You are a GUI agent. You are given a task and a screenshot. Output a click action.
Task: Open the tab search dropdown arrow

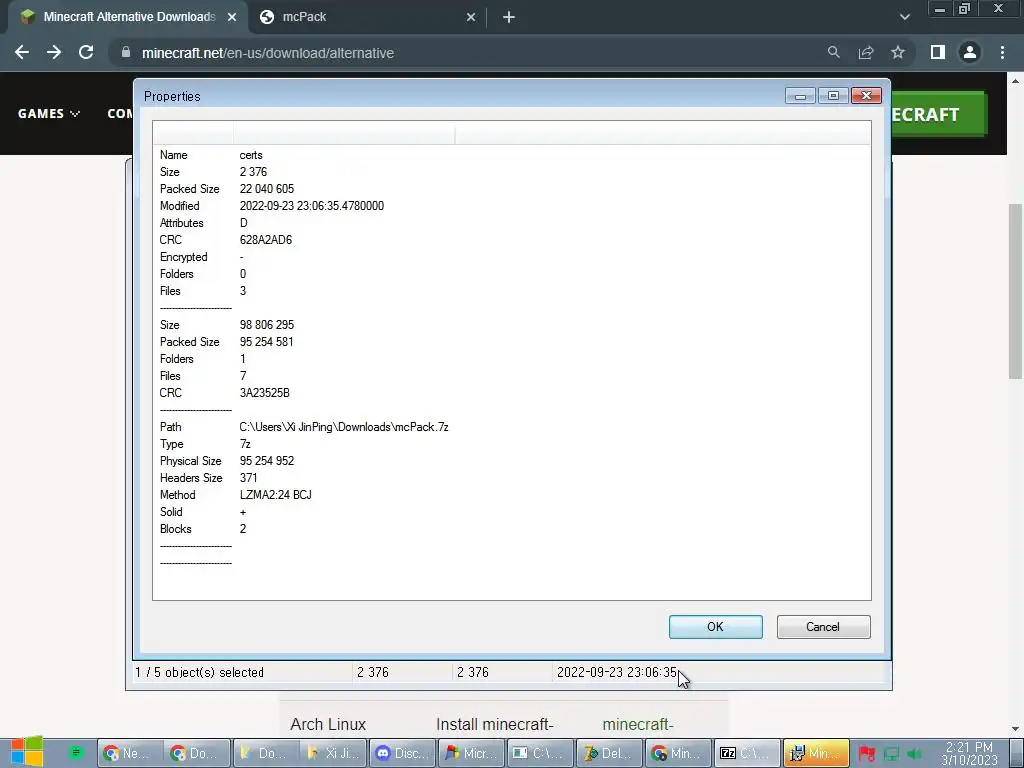(x=904, y=17)
